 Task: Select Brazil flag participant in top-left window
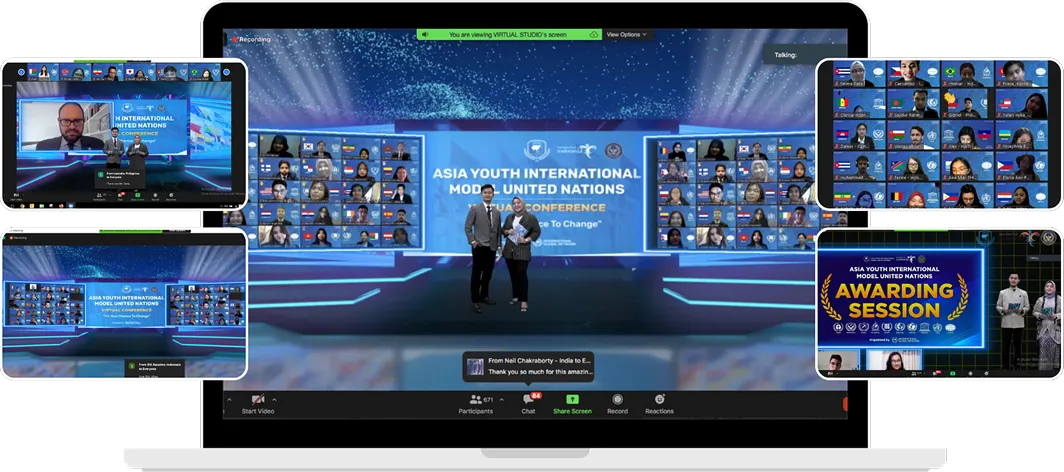[x=204, y=72]
